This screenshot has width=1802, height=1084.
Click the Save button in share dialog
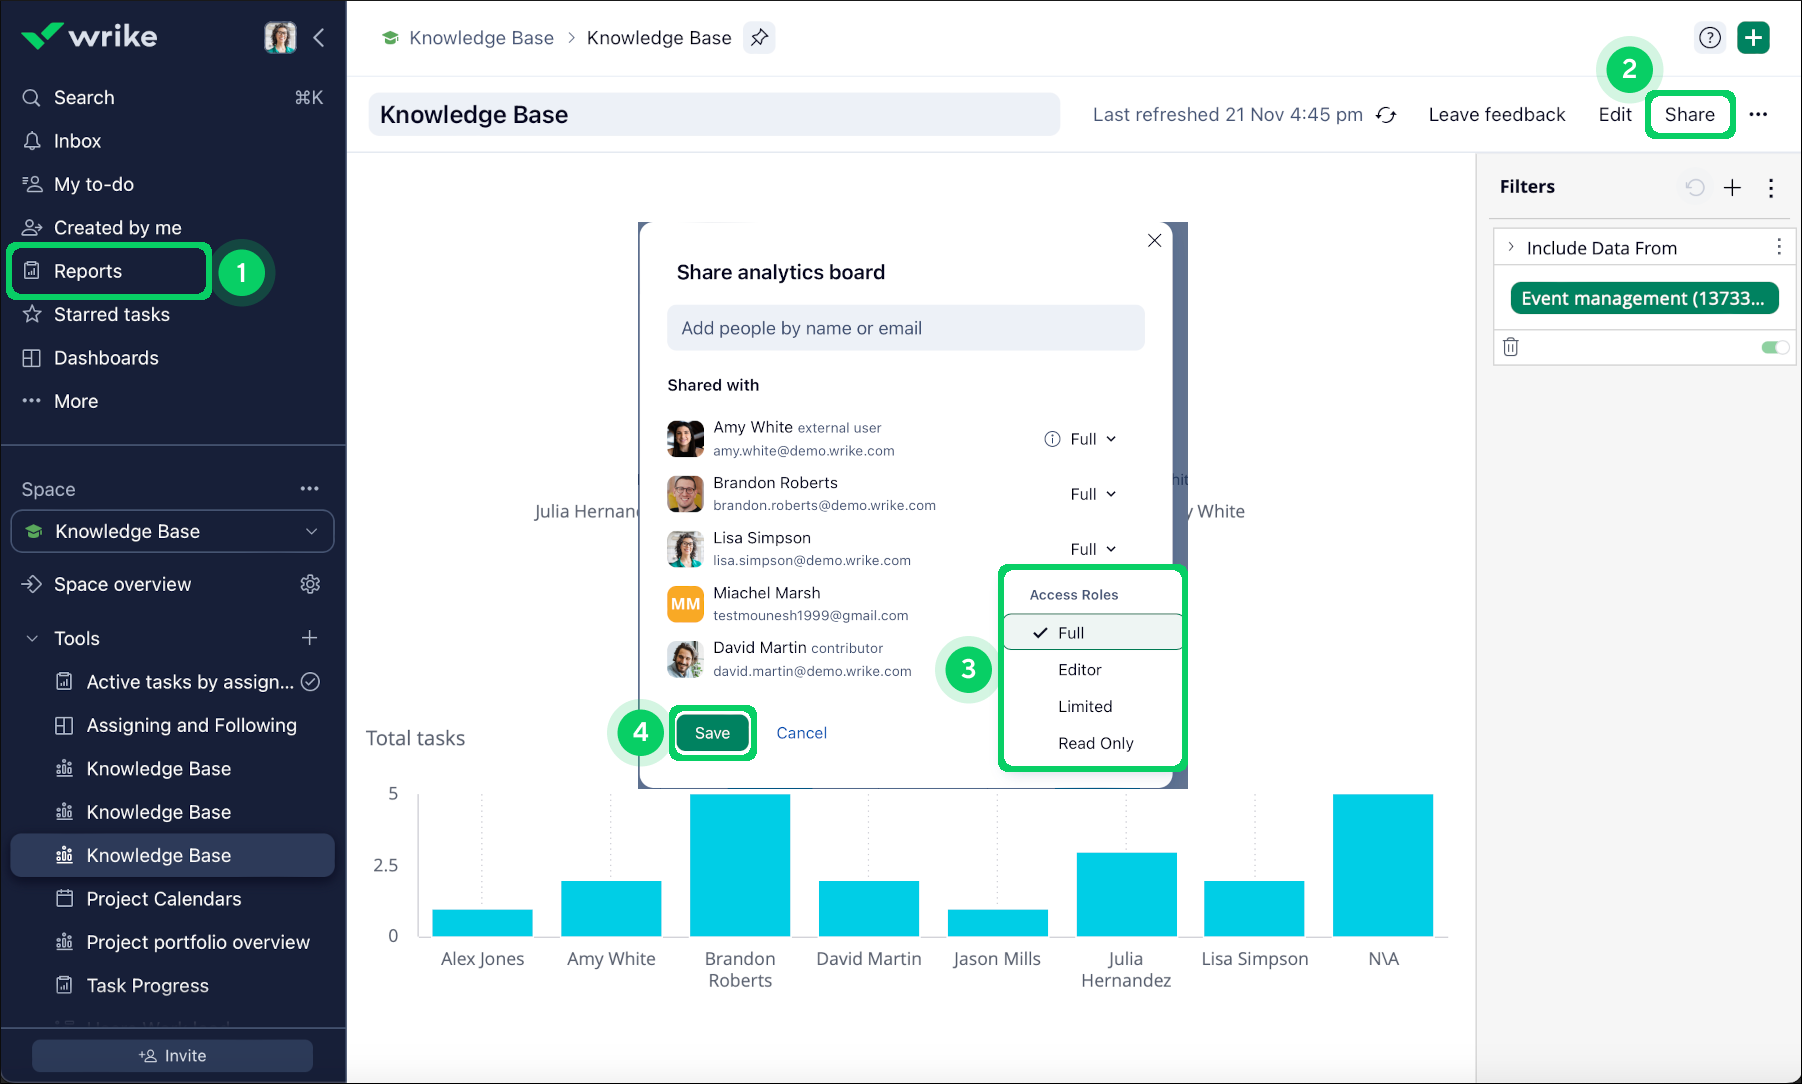click(x=712, y=733)
